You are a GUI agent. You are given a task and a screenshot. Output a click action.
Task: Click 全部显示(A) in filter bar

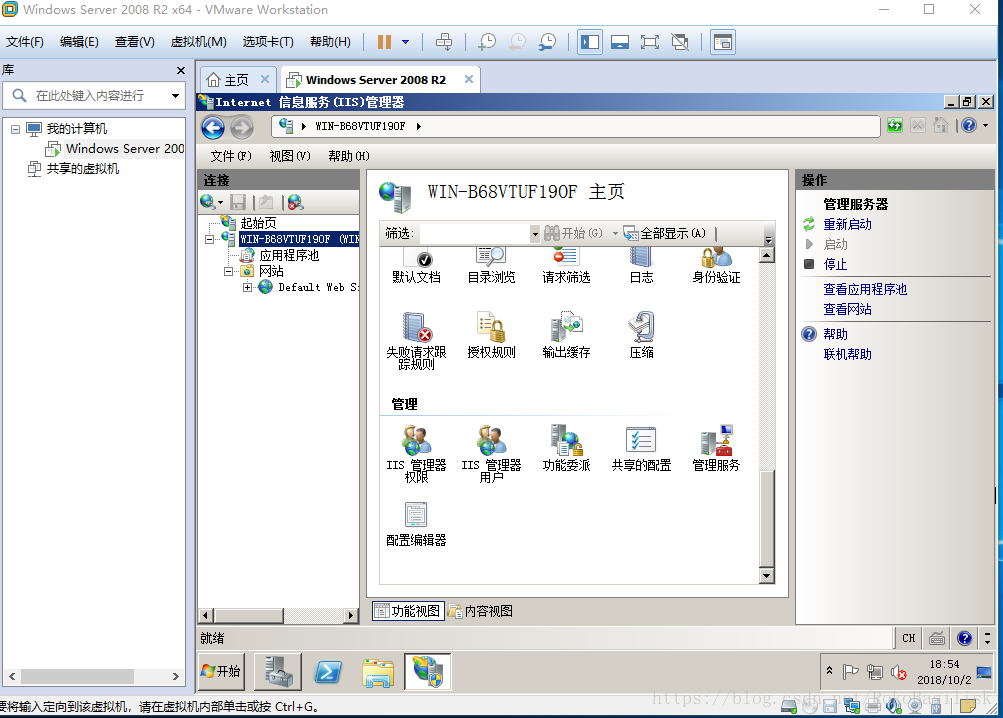(x=665, y=234)
